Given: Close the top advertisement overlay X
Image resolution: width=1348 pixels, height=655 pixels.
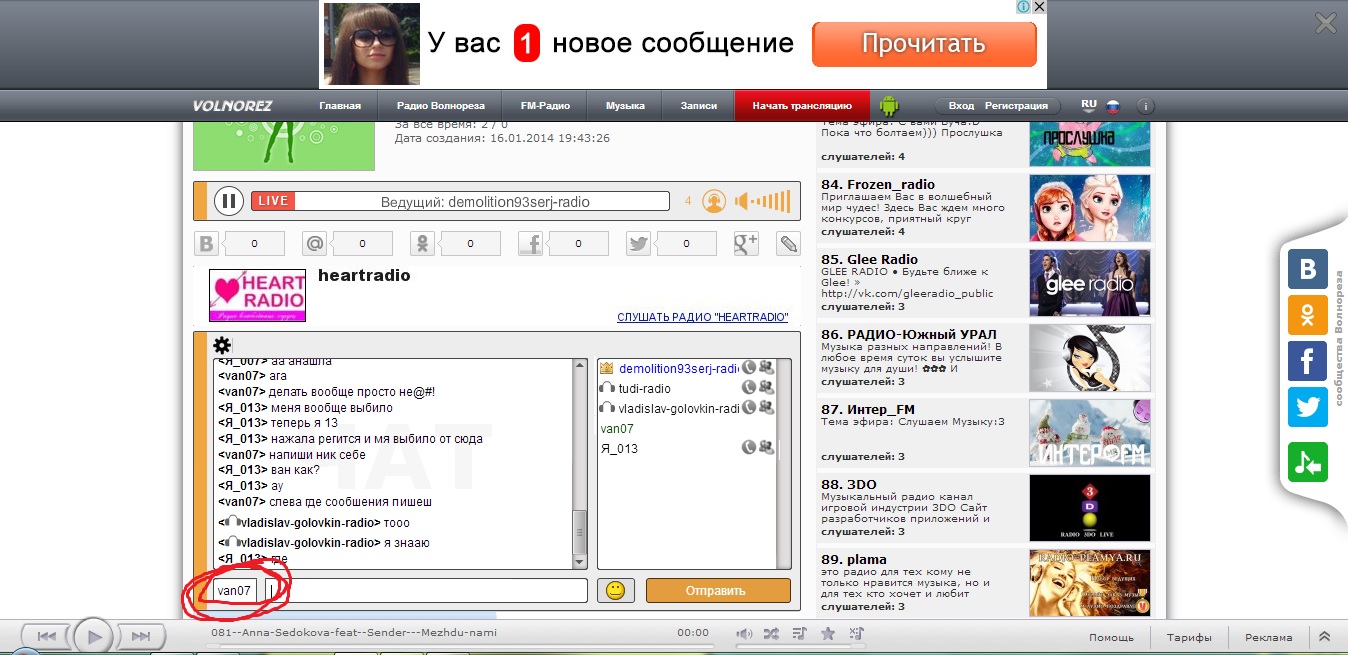Looking at the screenshot, I should 1325,23.
